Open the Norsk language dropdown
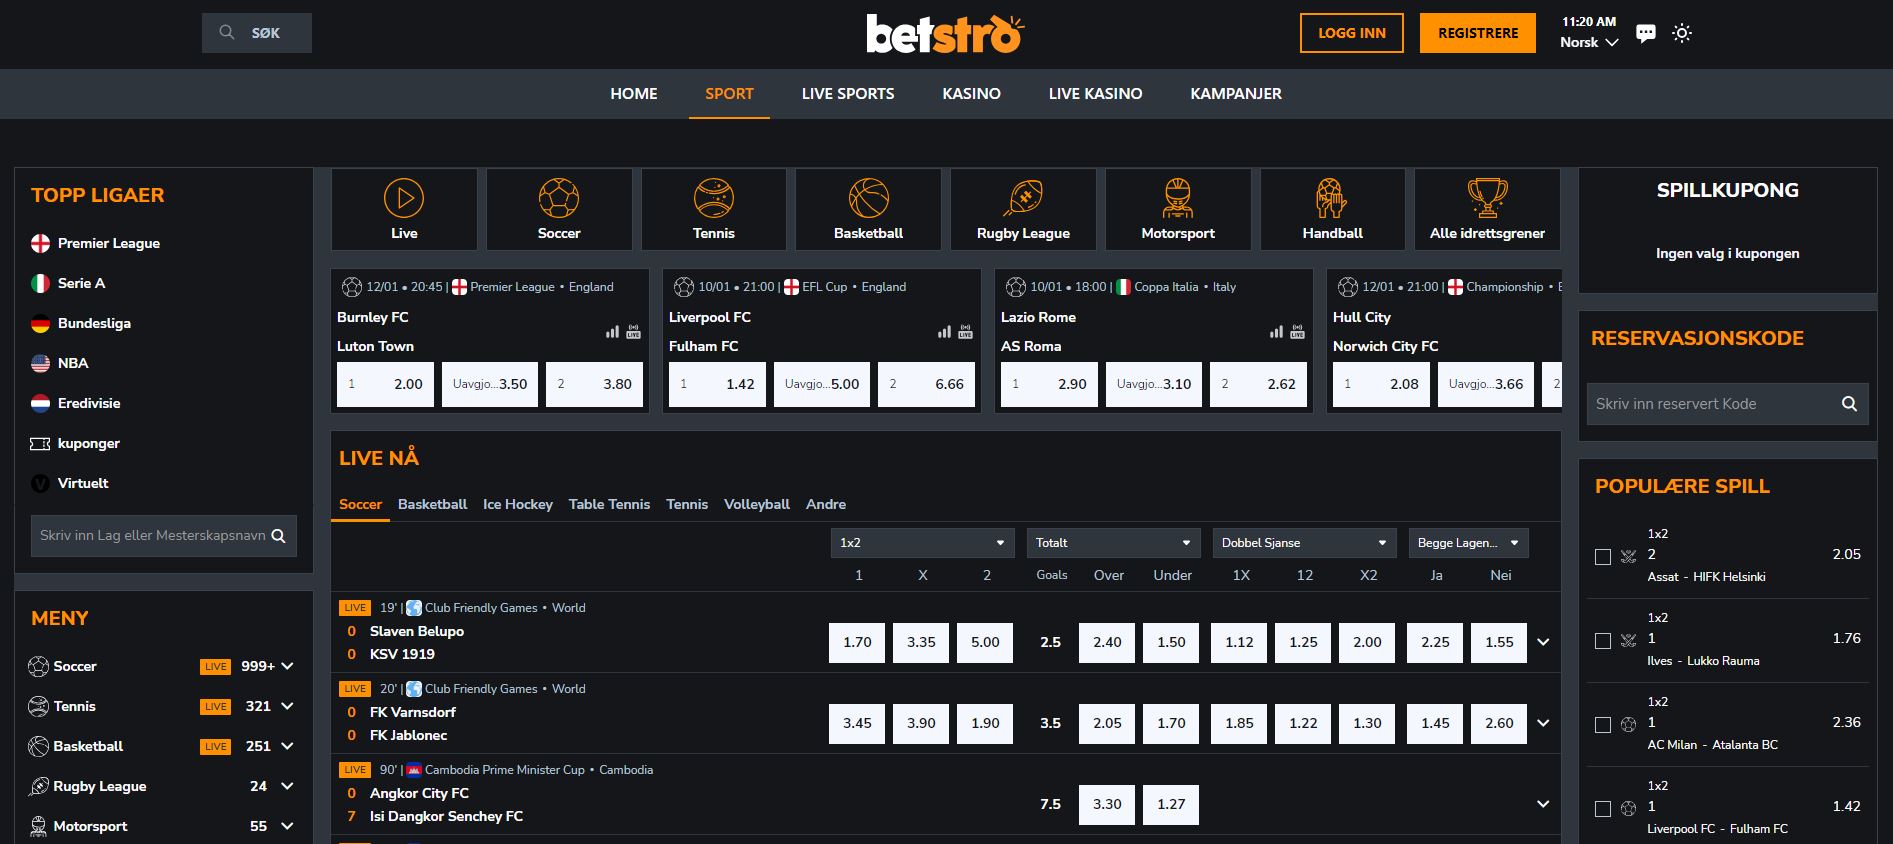The height and width of the screenshot is (844, 1893). 1588,43
